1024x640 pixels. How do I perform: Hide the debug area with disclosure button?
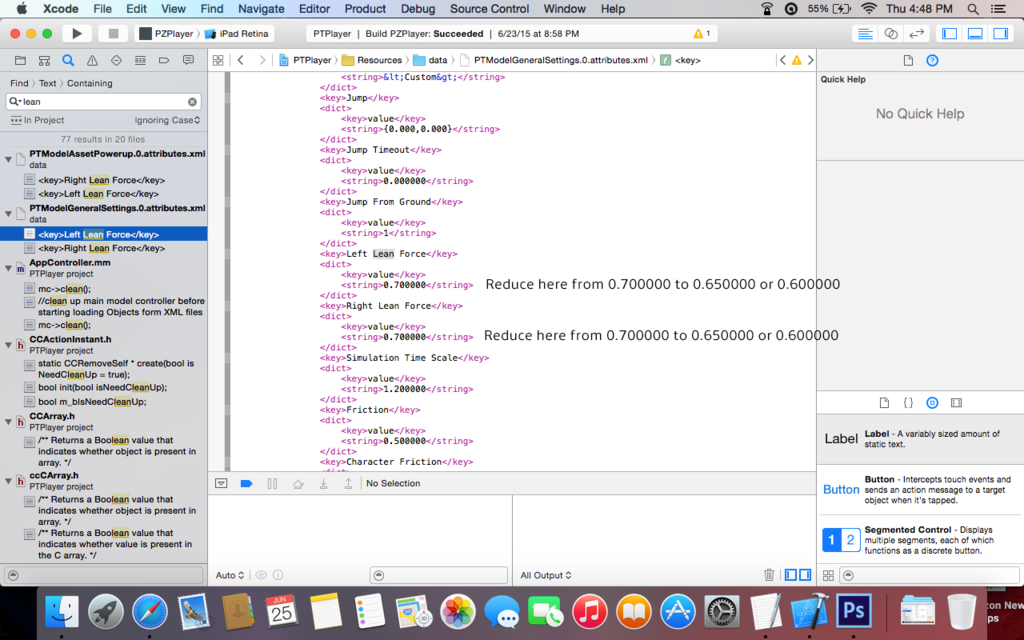pyautogui.click(x=221, y=483)
